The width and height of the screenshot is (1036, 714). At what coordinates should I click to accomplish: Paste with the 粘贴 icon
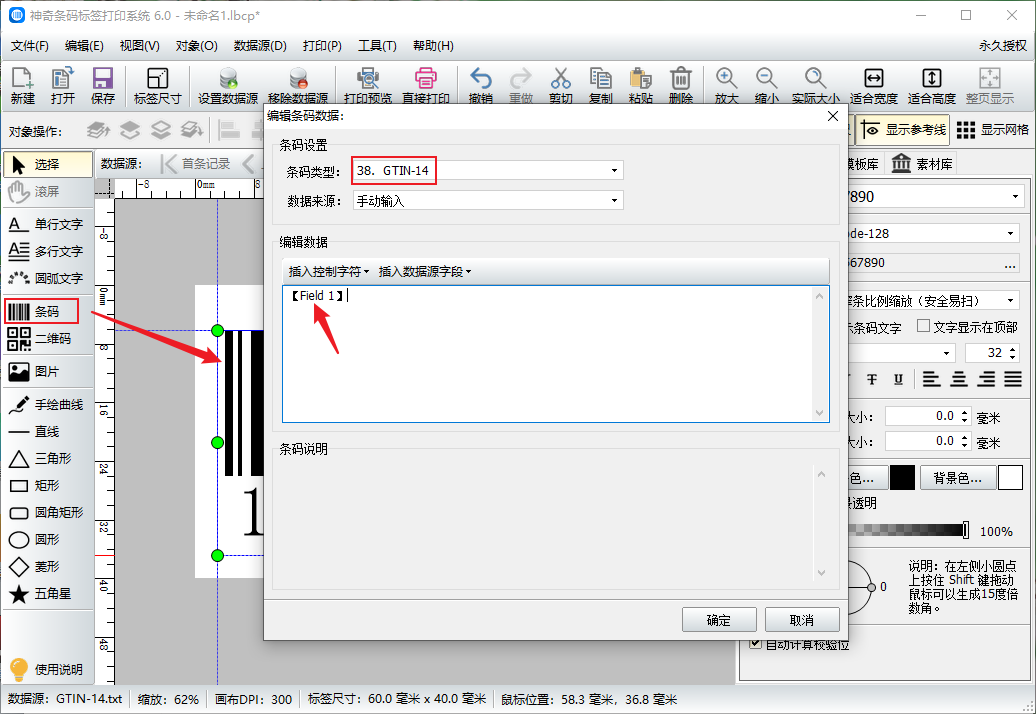click(x=641, y=85)
